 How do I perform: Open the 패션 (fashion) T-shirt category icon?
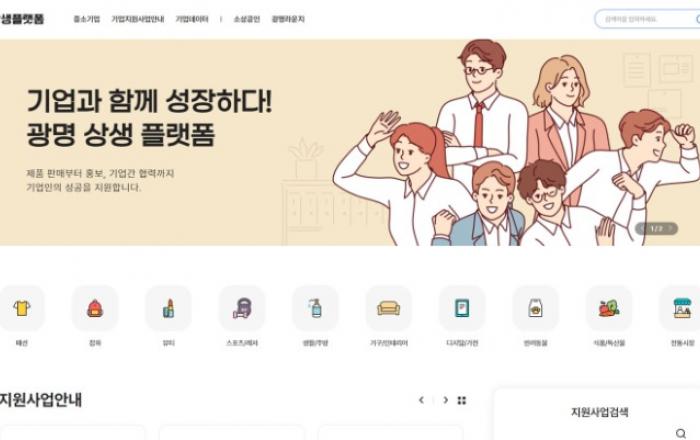coord(21,308)
